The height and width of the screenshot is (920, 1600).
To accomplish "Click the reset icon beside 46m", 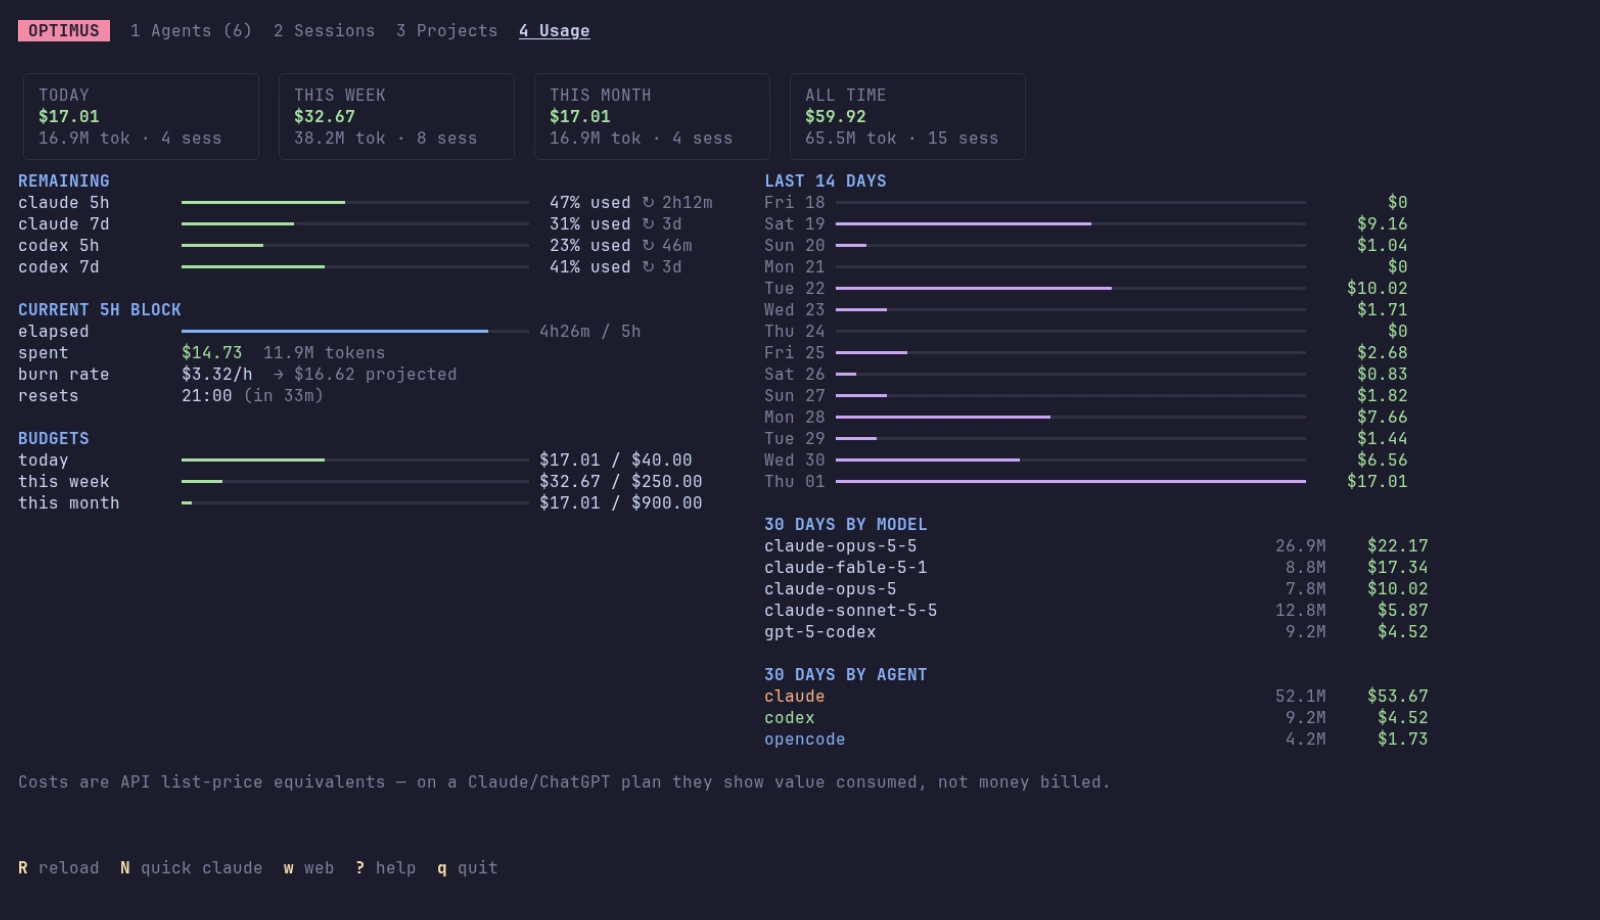I will (647, 246).
